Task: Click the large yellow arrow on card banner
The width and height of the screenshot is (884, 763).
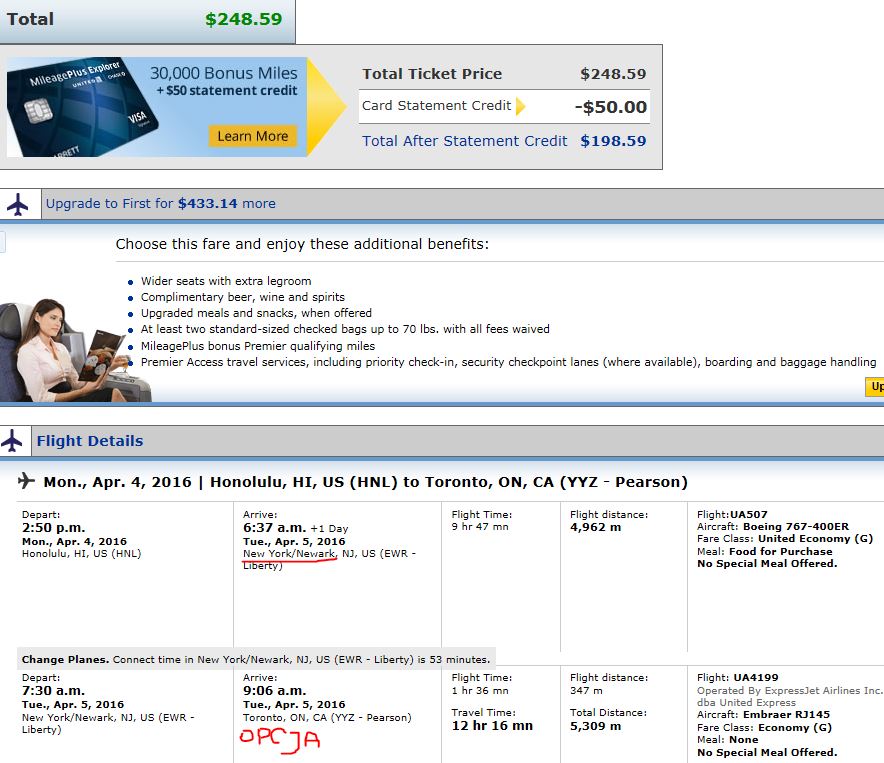Action: point(326,107)
